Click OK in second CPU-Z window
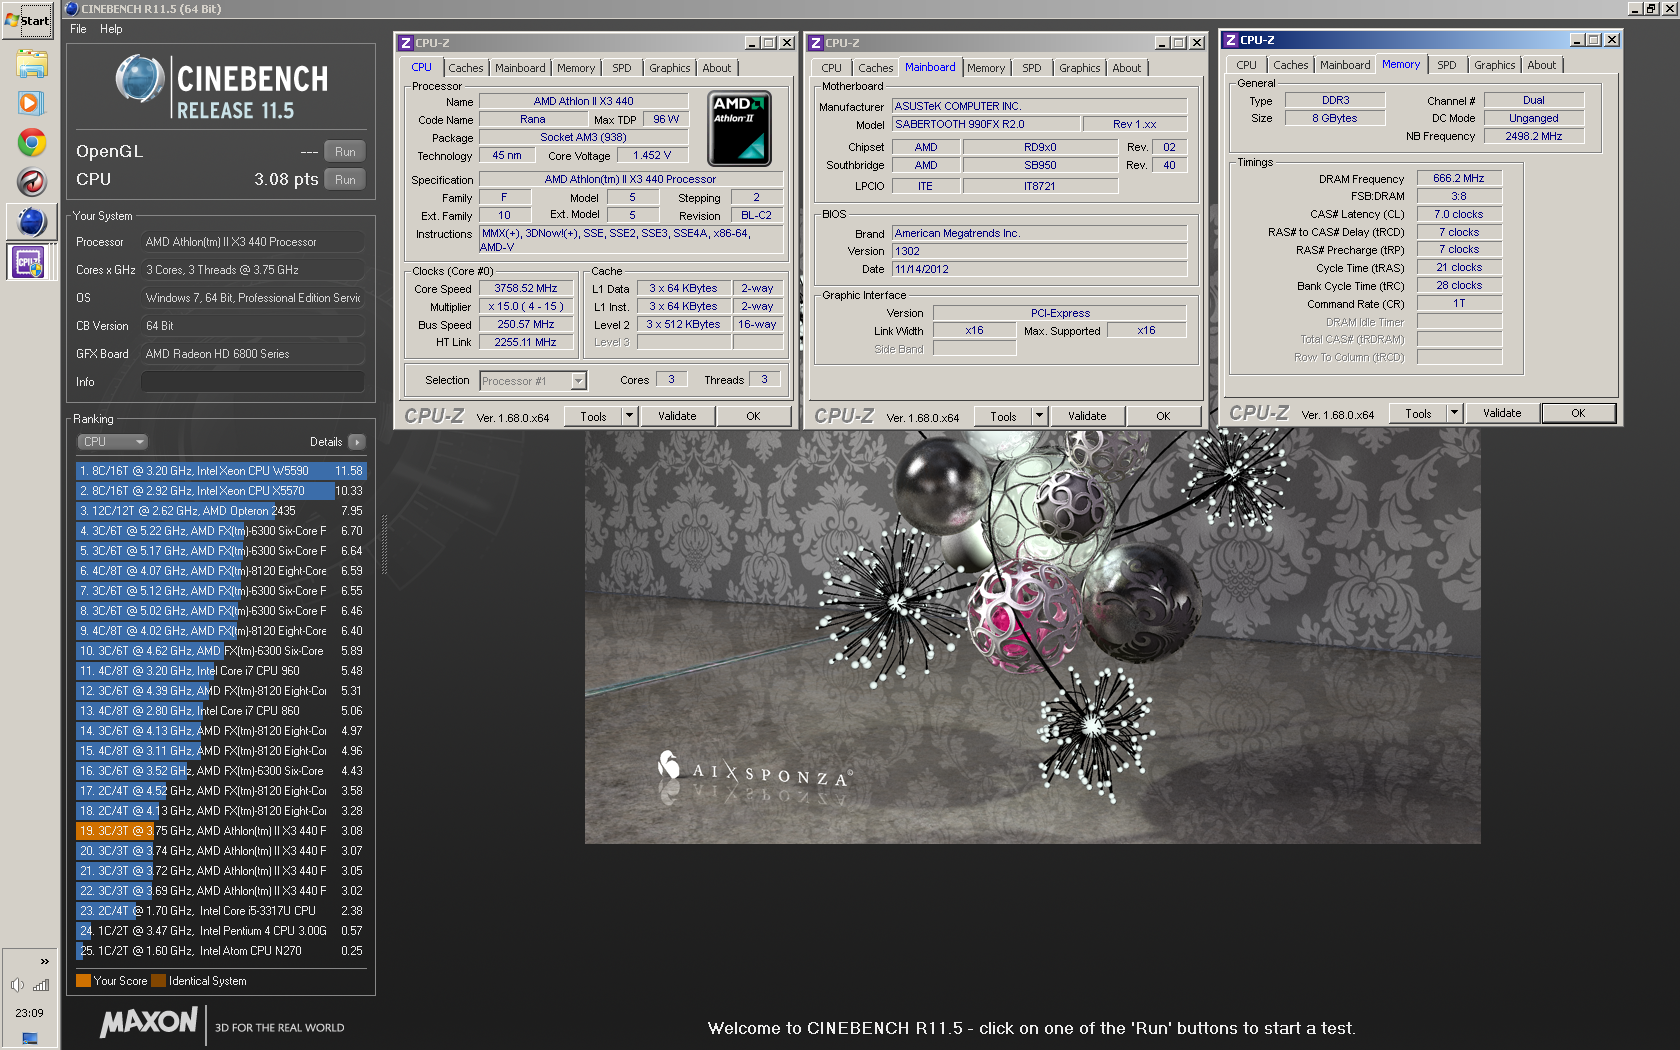Screen dimensions: 1680x1050 pyautogui.click(x=1163, y=417)
